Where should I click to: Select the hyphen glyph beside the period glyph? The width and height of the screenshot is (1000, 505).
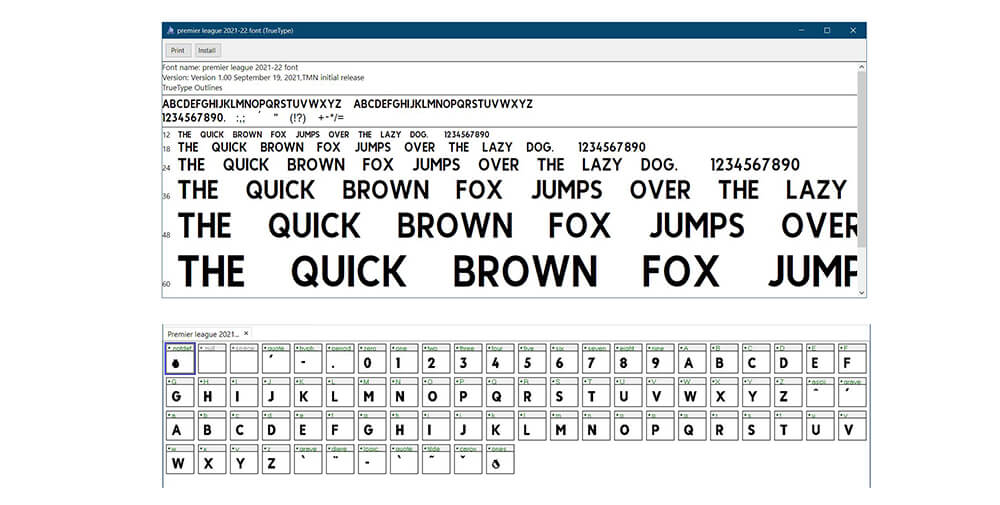(308, 359)
